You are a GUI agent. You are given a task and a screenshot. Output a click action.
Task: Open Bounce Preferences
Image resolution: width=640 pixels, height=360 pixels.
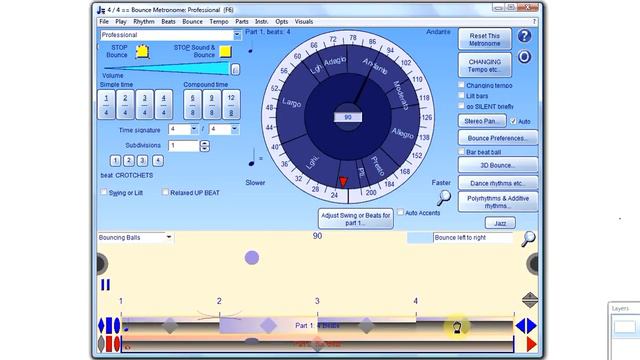click(498, 138)
